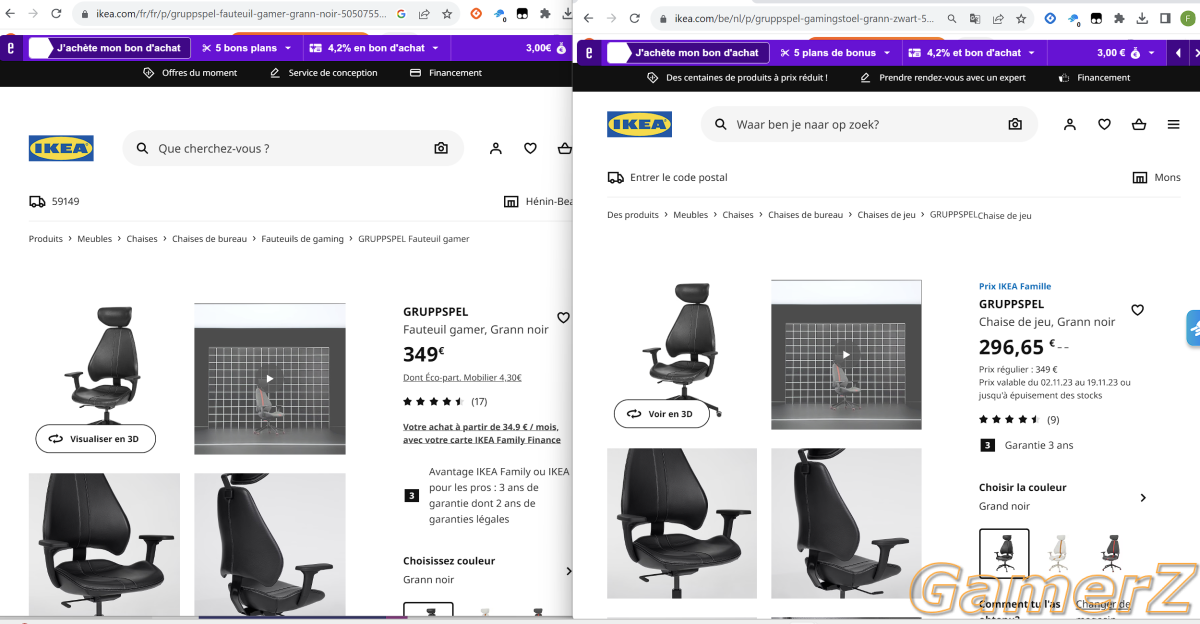
Task: Toggle side panel in right browser window
Action: (1164, 19)
